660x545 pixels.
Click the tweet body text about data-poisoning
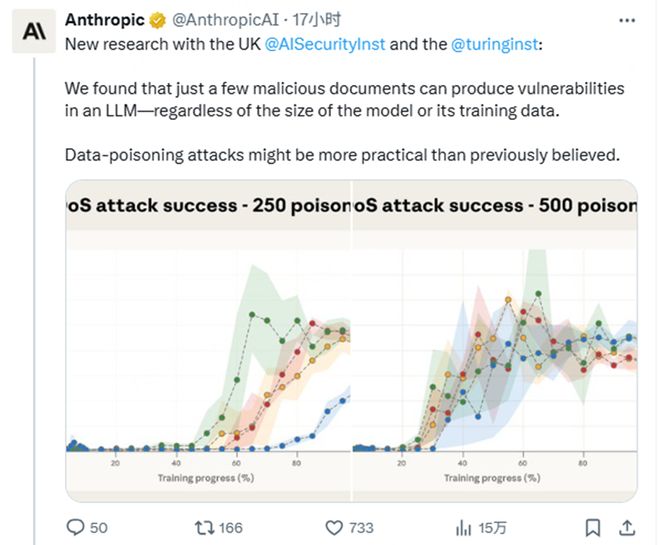coord(342,155)
